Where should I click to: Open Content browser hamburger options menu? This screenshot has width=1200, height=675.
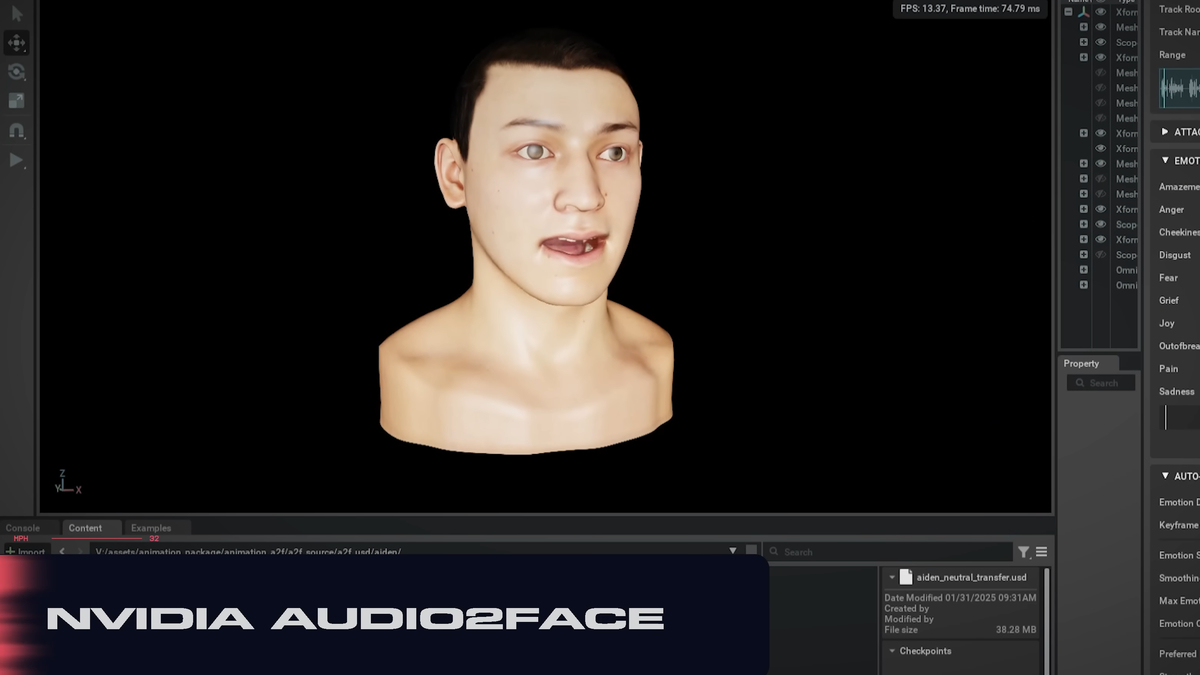[x=1041, y=552]
